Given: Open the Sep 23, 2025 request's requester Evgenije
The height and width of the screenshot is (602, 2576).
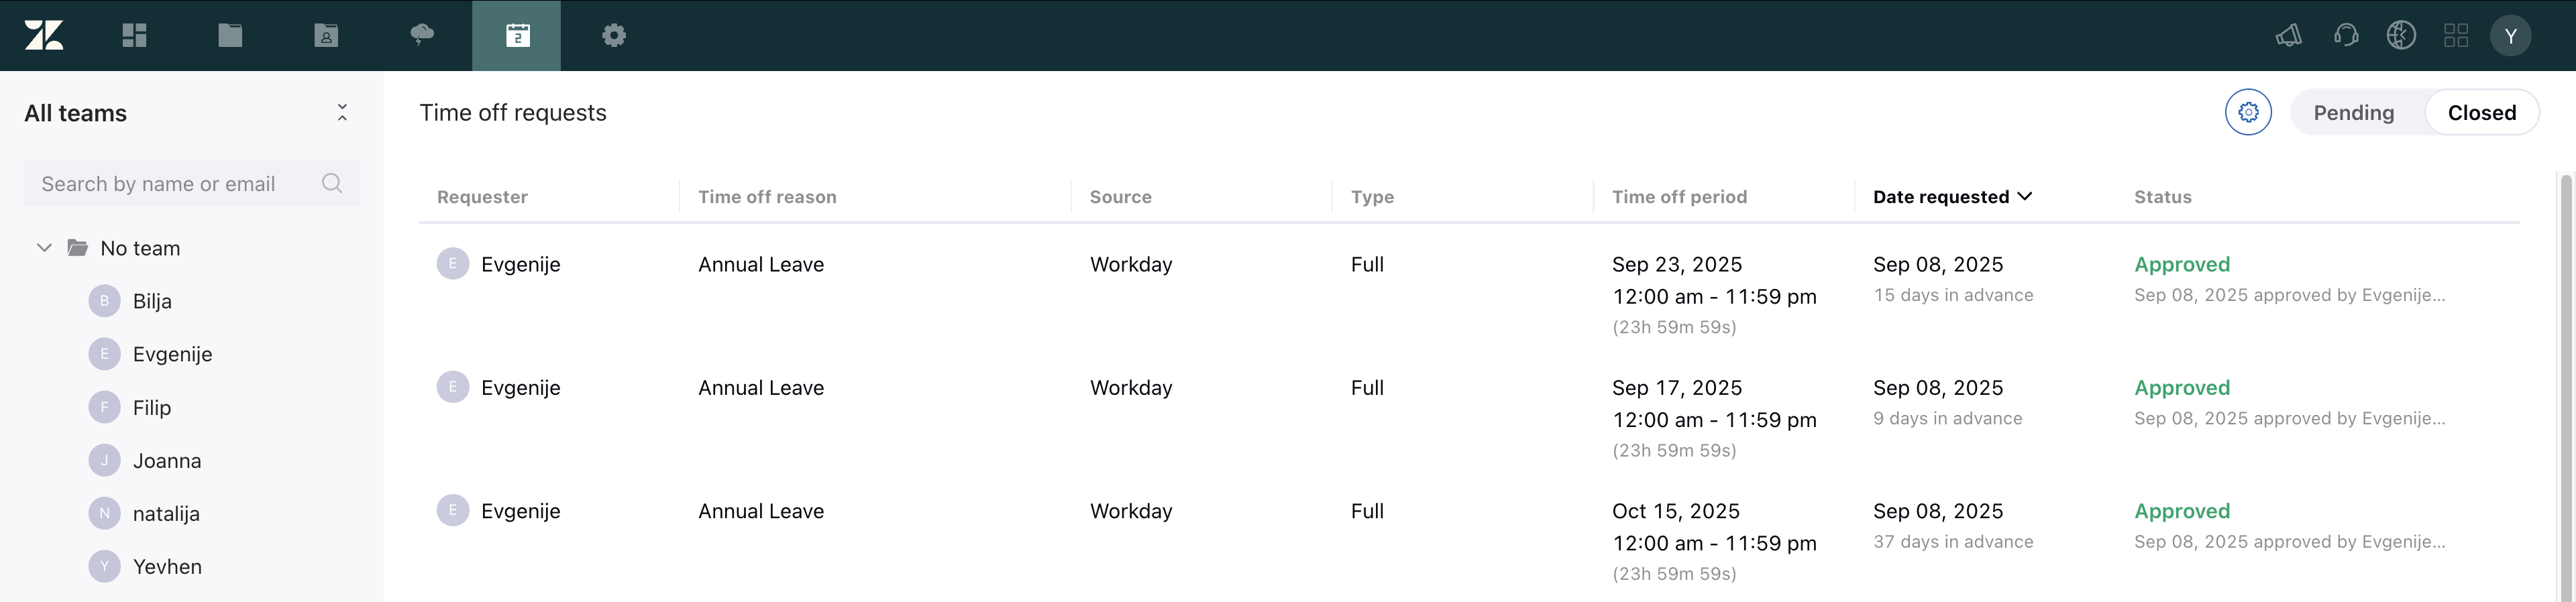Looking at the screenshot, I should pos(520,264).
